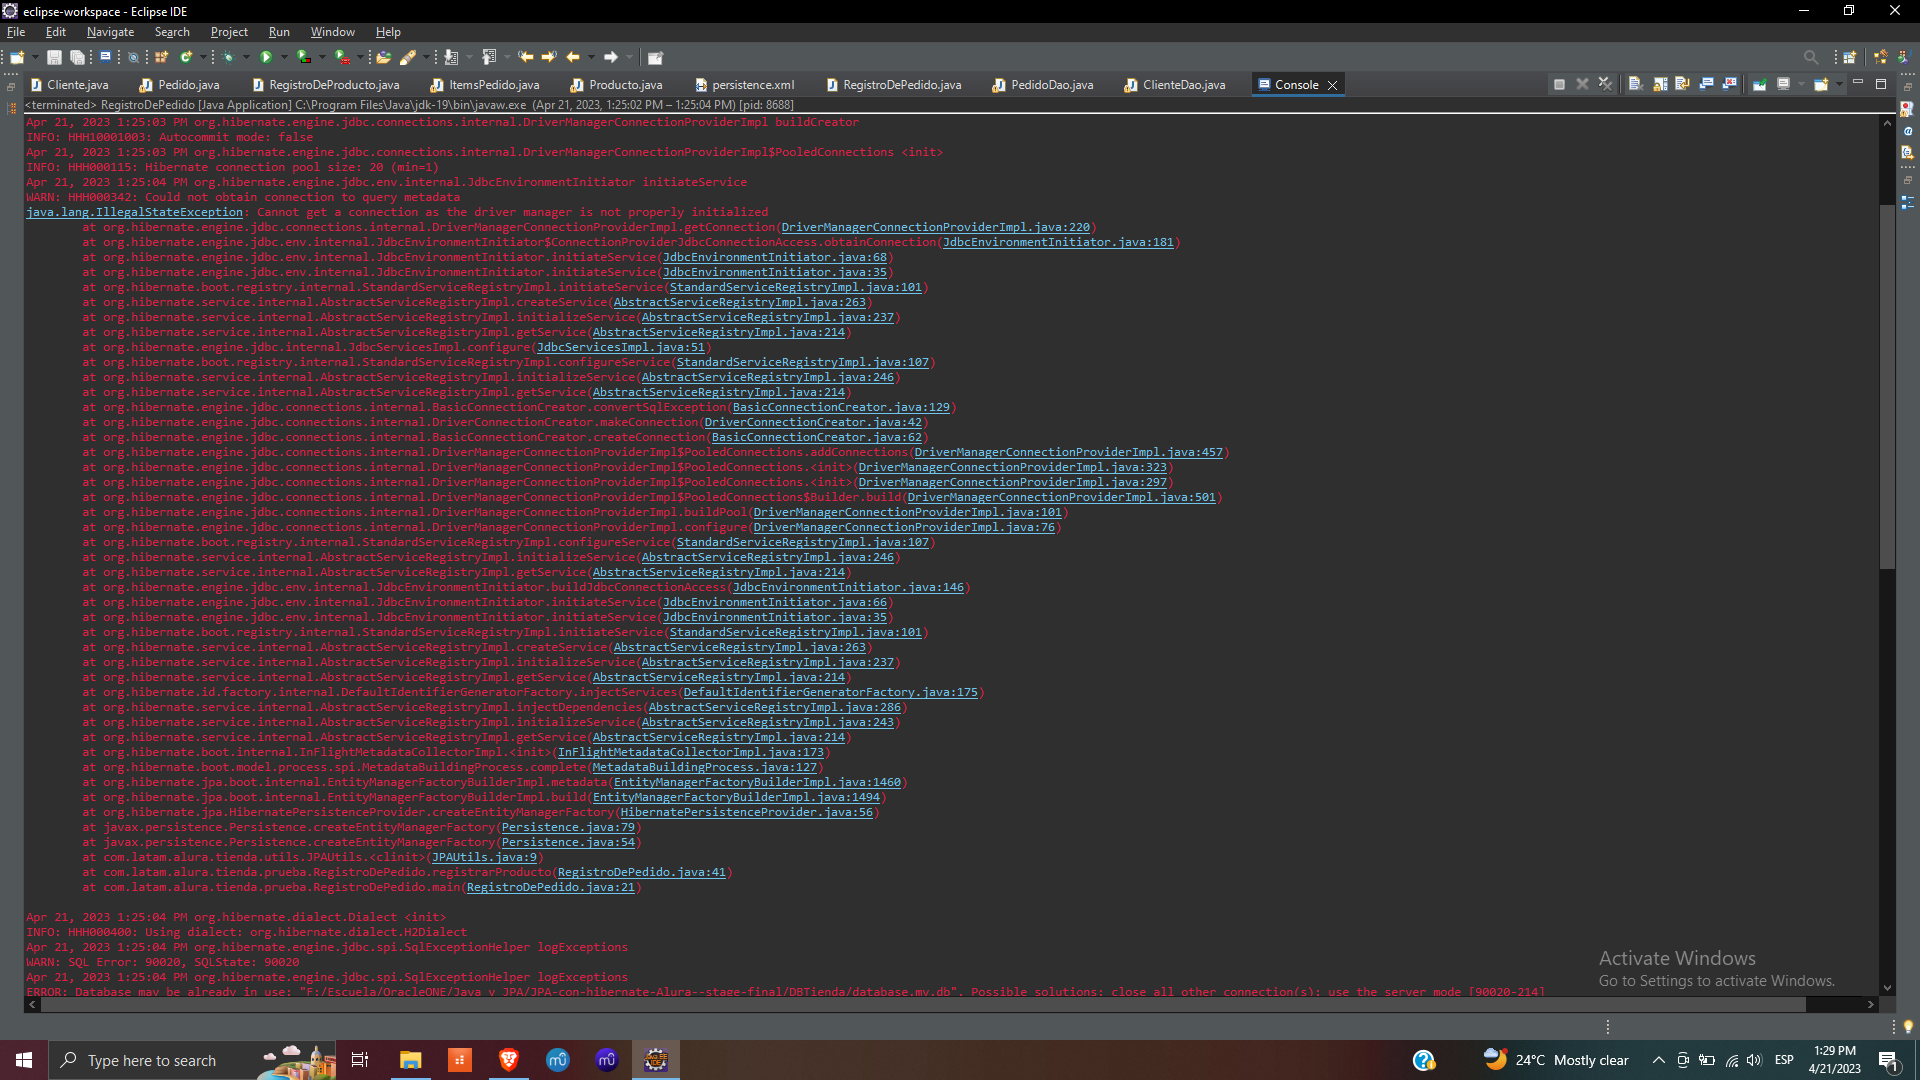The width and height of the screenshot is (1920, 1080).
Task: Click the Remove Launch X icon
Action: pos(1583,84)
